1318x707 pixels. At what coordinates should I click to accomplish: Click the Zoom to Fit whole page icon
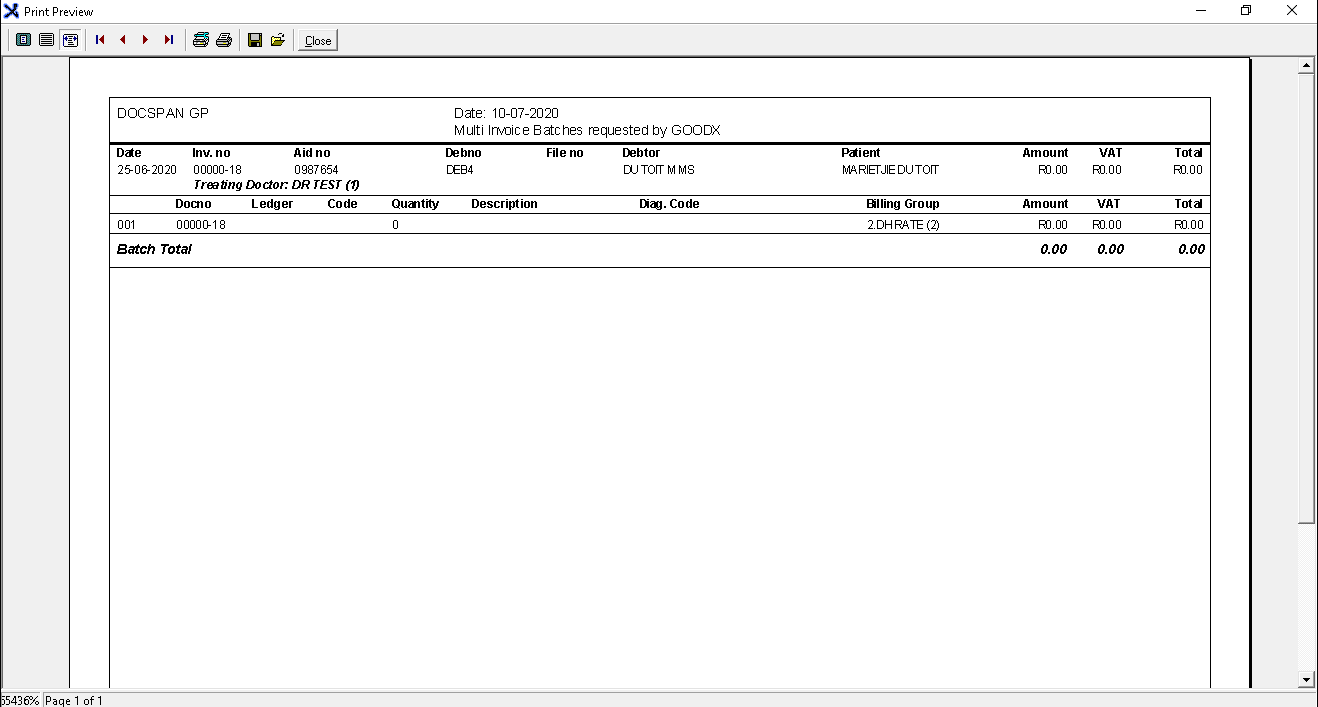point(23,40)
